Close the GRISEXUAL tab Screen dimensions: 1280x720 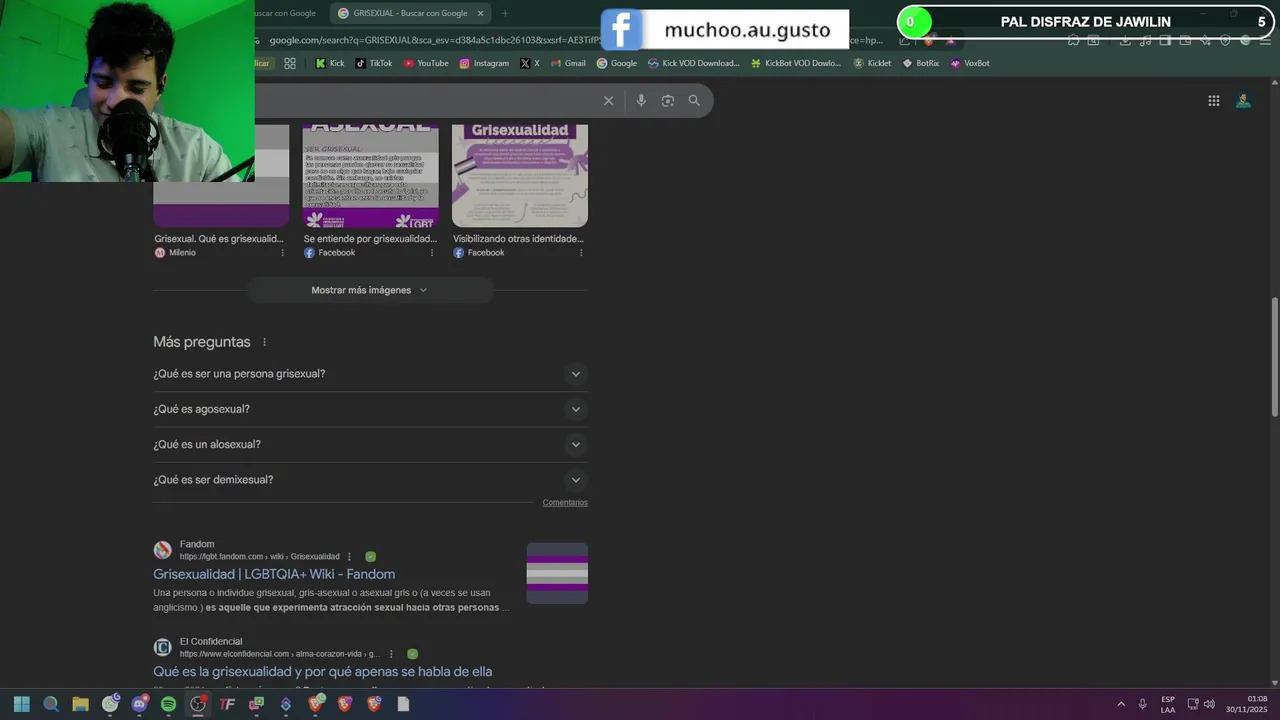480,13
